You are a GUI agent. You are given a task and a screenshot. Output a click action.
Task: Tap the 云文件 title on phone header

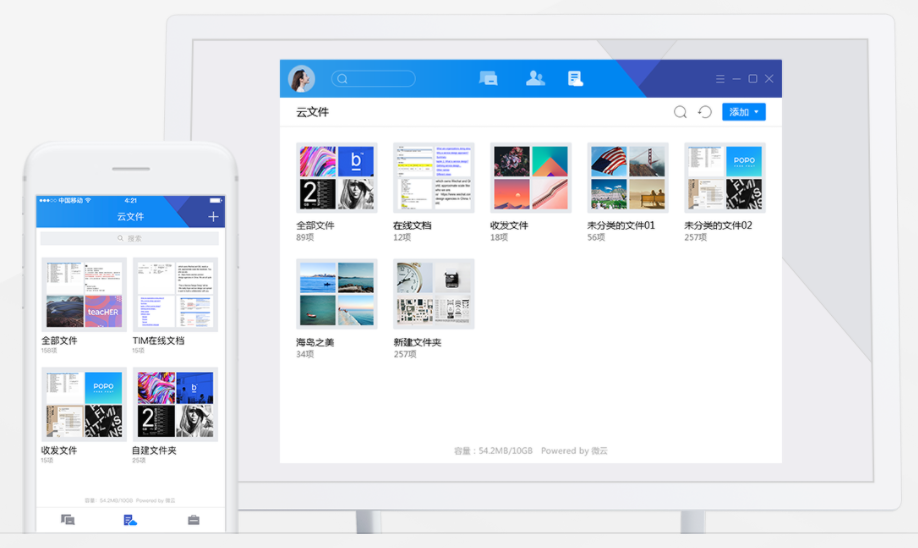pyautogui.click(x=131, y=217)
